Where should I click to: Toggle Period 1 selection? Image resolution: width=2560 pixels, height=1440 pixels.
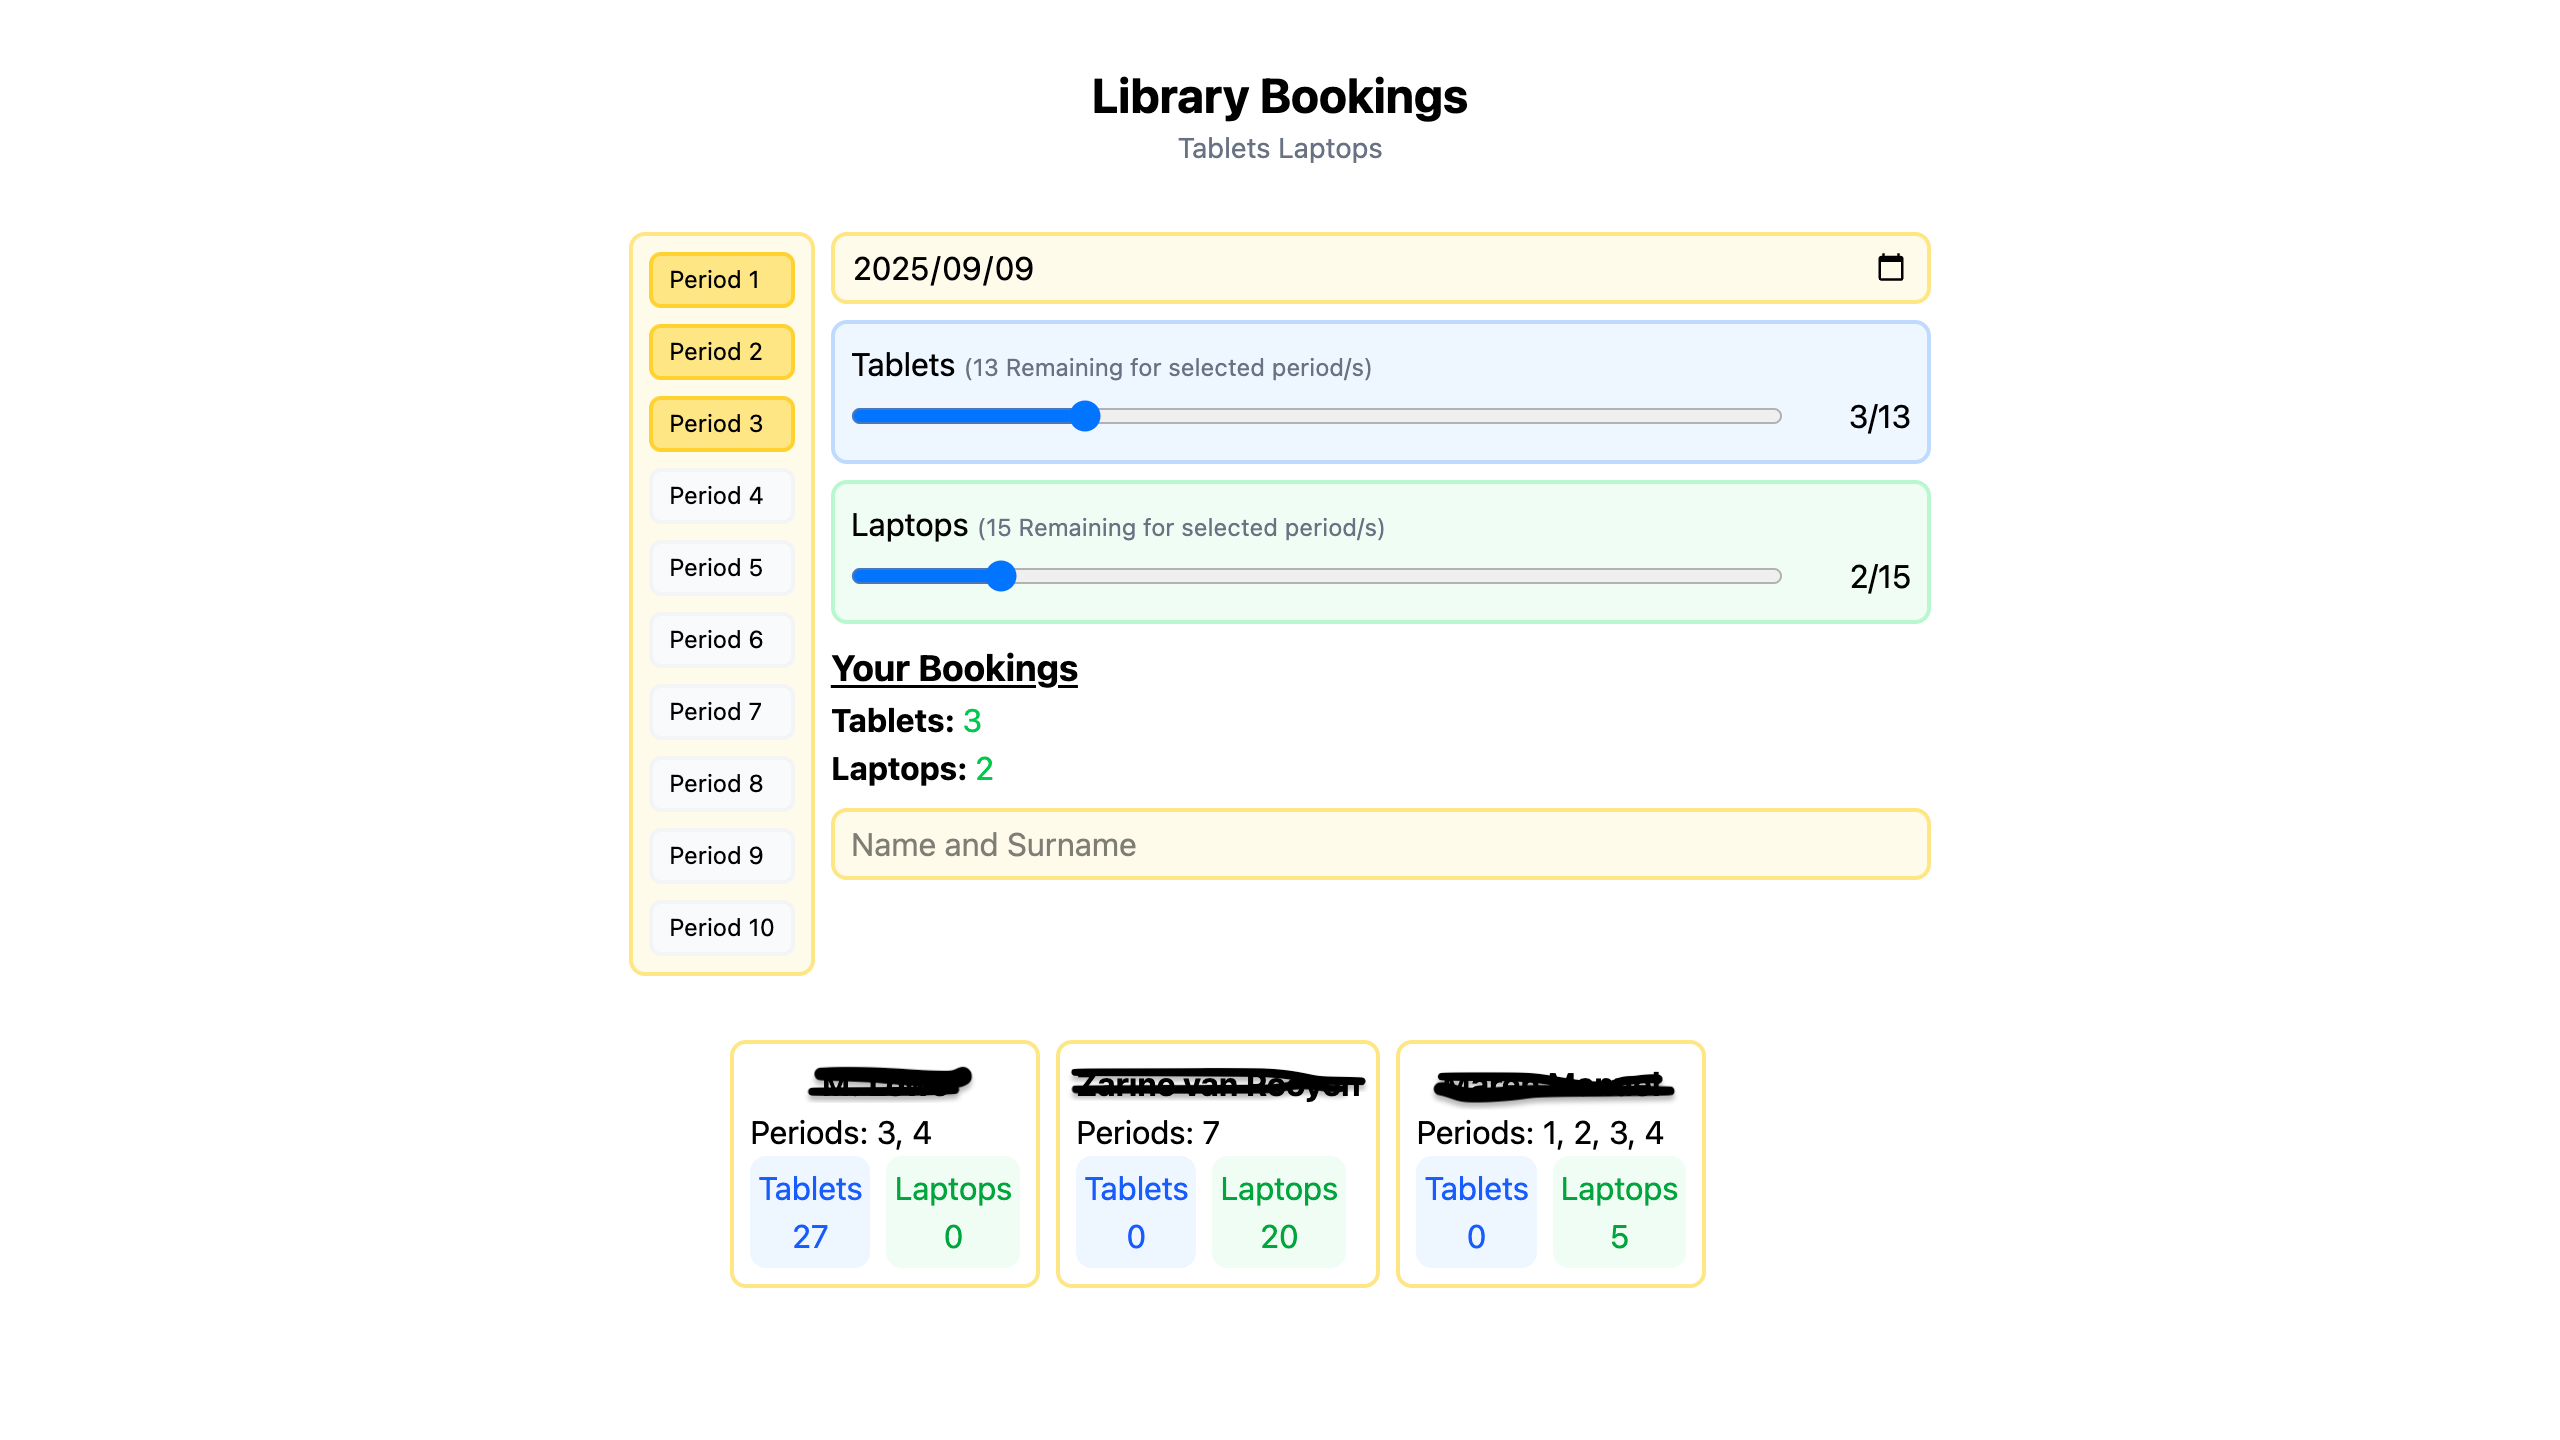(x=721, y=280)
